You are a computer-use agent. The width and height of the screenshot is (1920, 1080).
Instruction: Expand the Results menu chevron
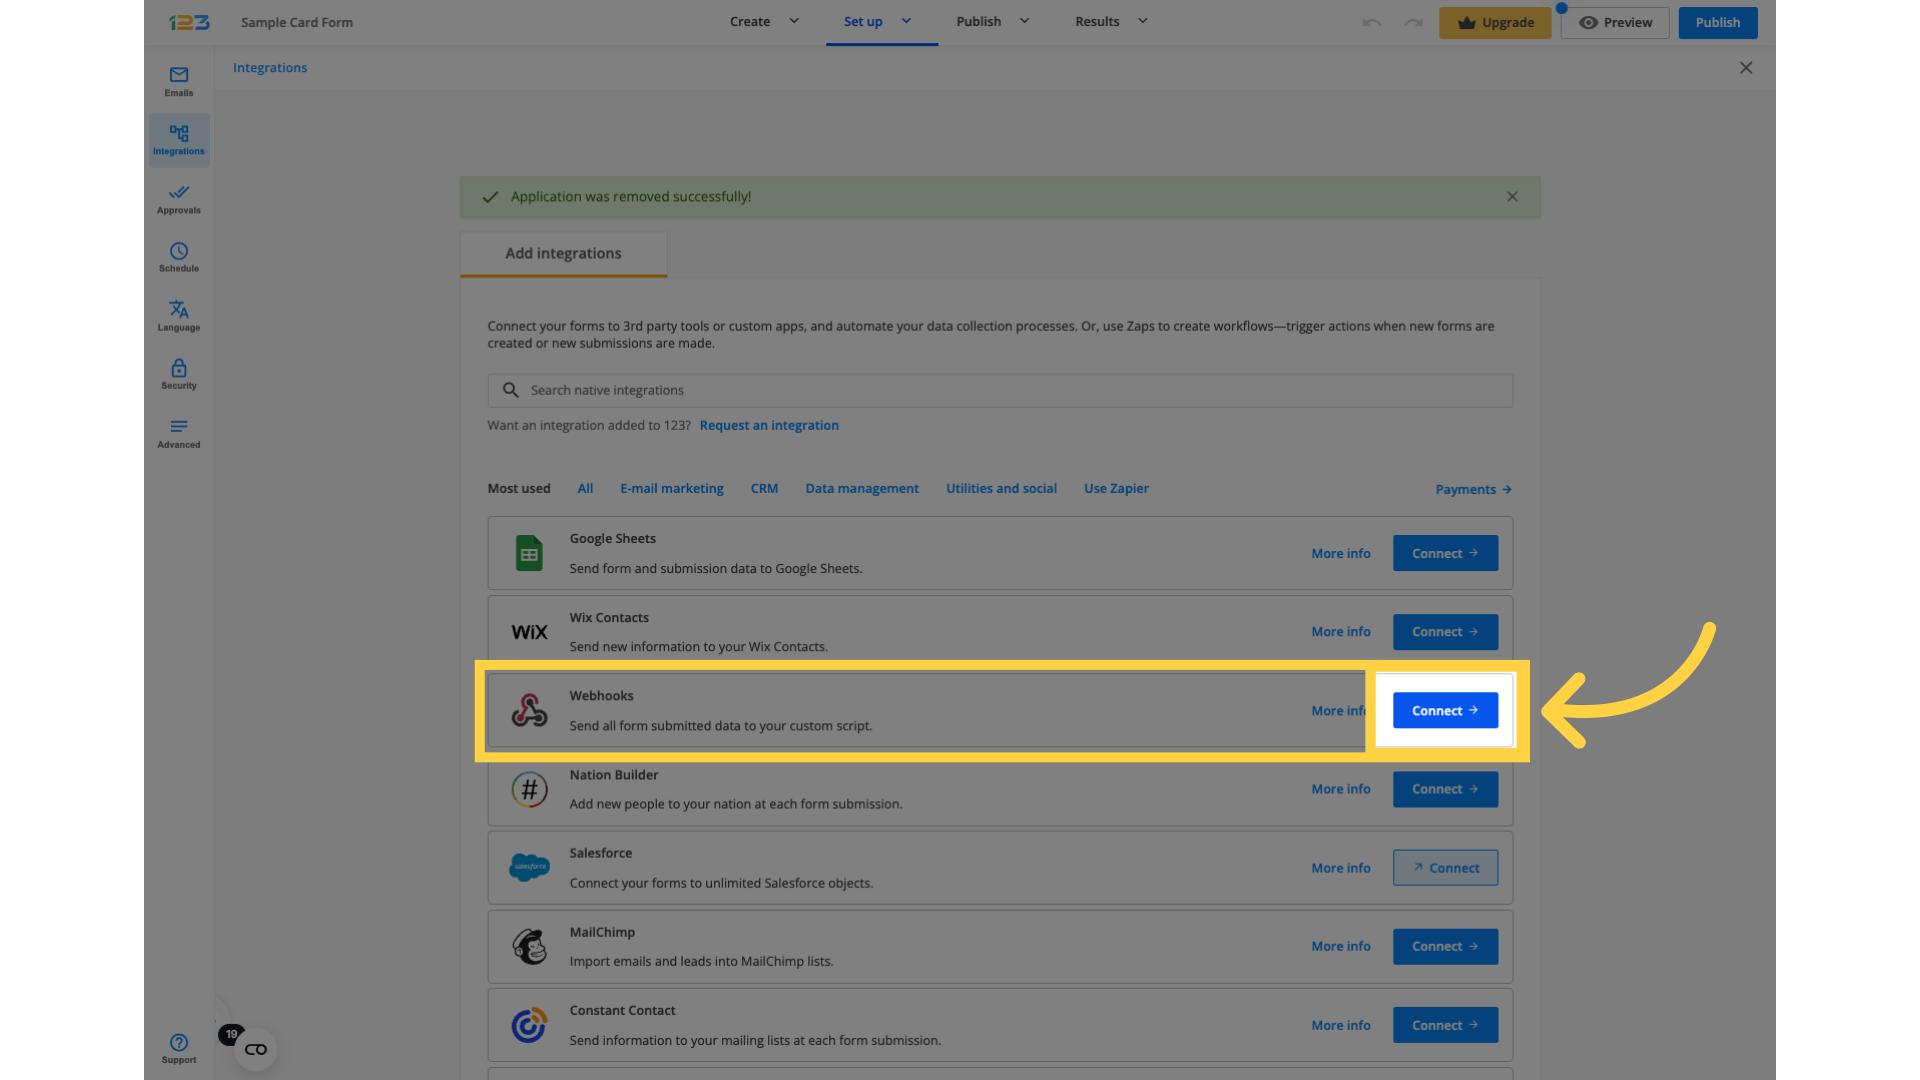tap(1142, 21)
